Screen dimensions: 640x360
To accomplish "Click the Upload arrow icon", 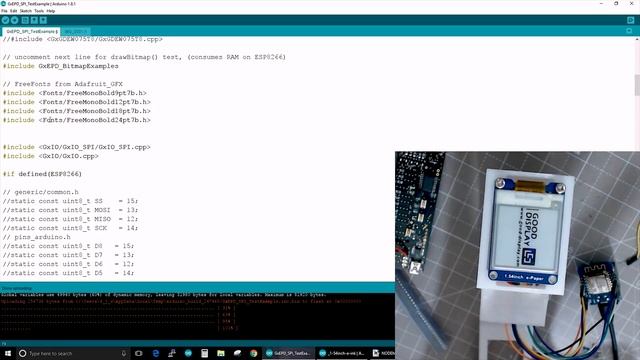I will (15, 20).
